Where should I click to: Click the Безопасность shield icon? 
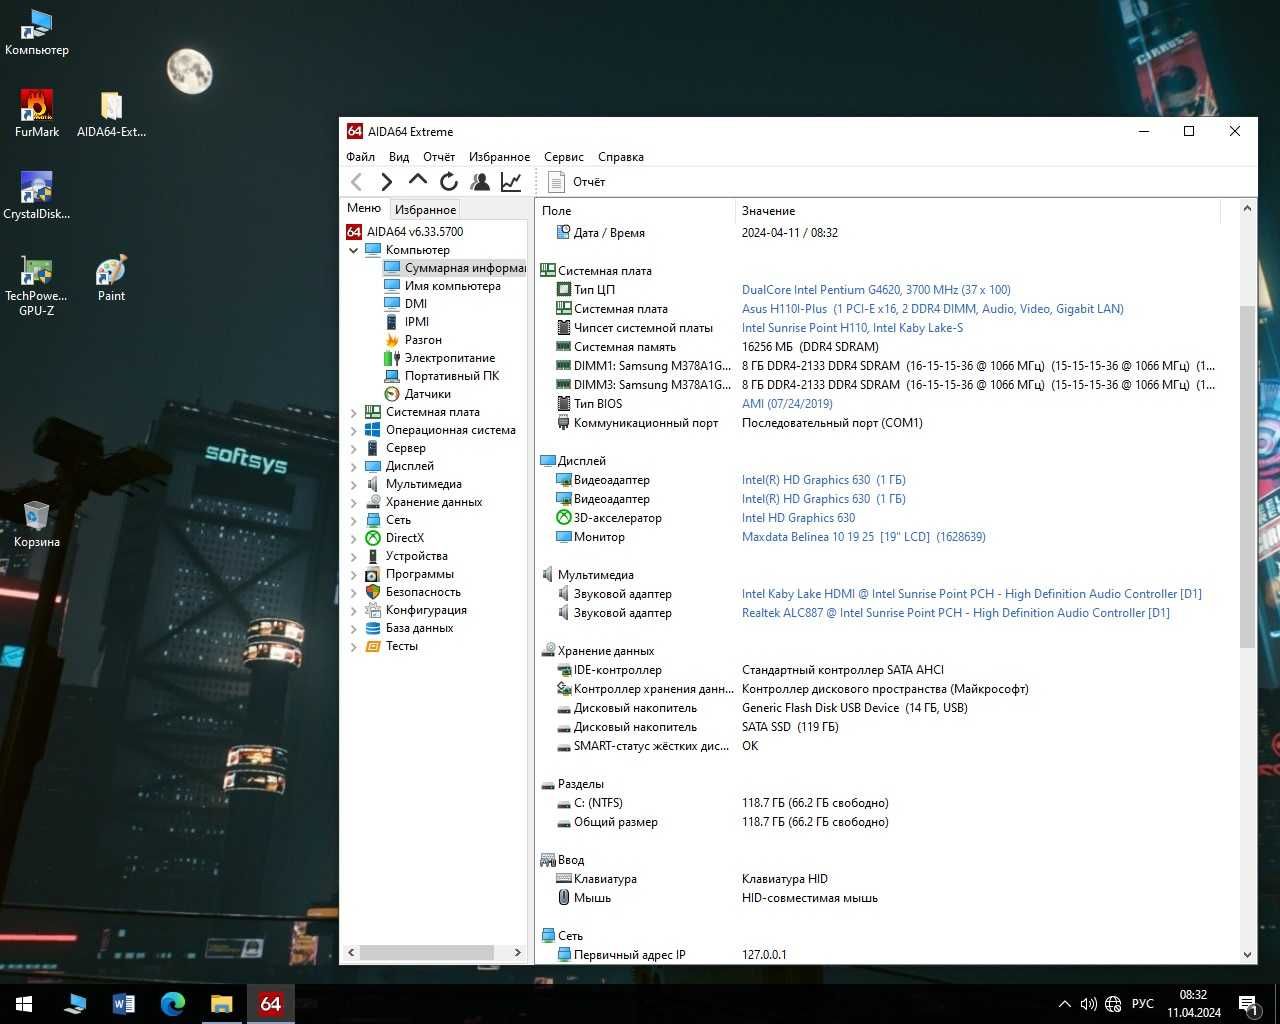click(x=373, y=592)
